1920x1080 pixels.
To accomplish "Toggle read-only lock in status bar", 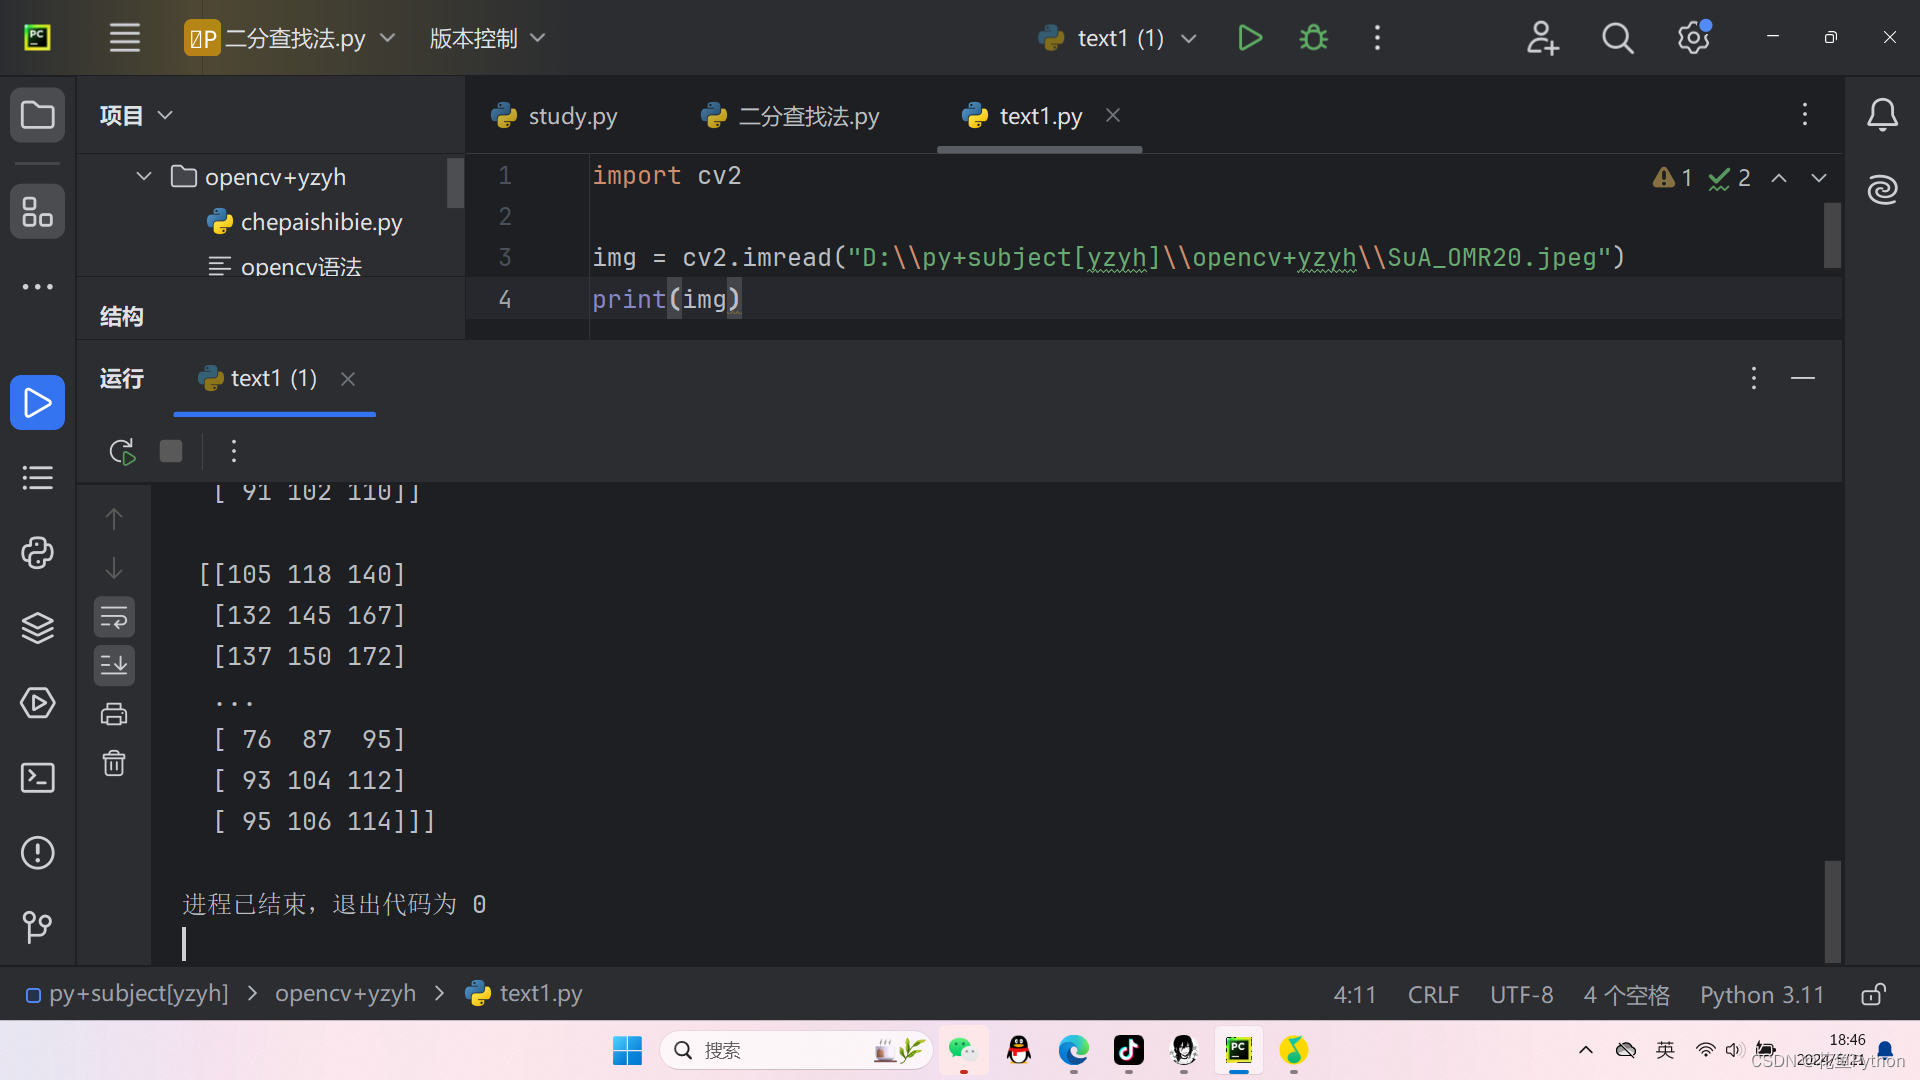I will (x=1873, y=994).
